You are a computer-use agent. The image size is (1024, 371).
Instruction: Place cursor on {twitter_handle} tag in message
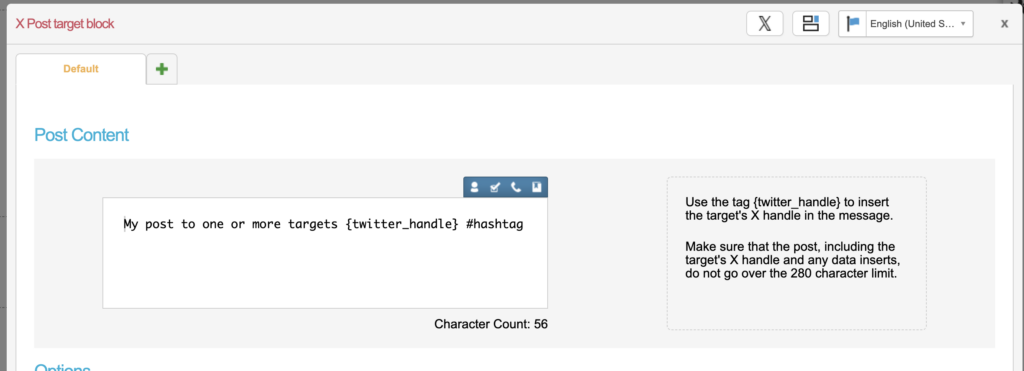pos(402,225)
